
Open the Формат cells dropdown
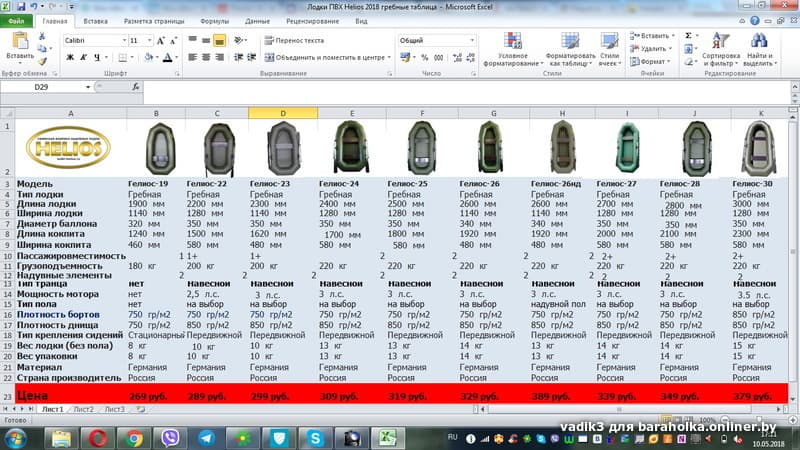point(649,61)
